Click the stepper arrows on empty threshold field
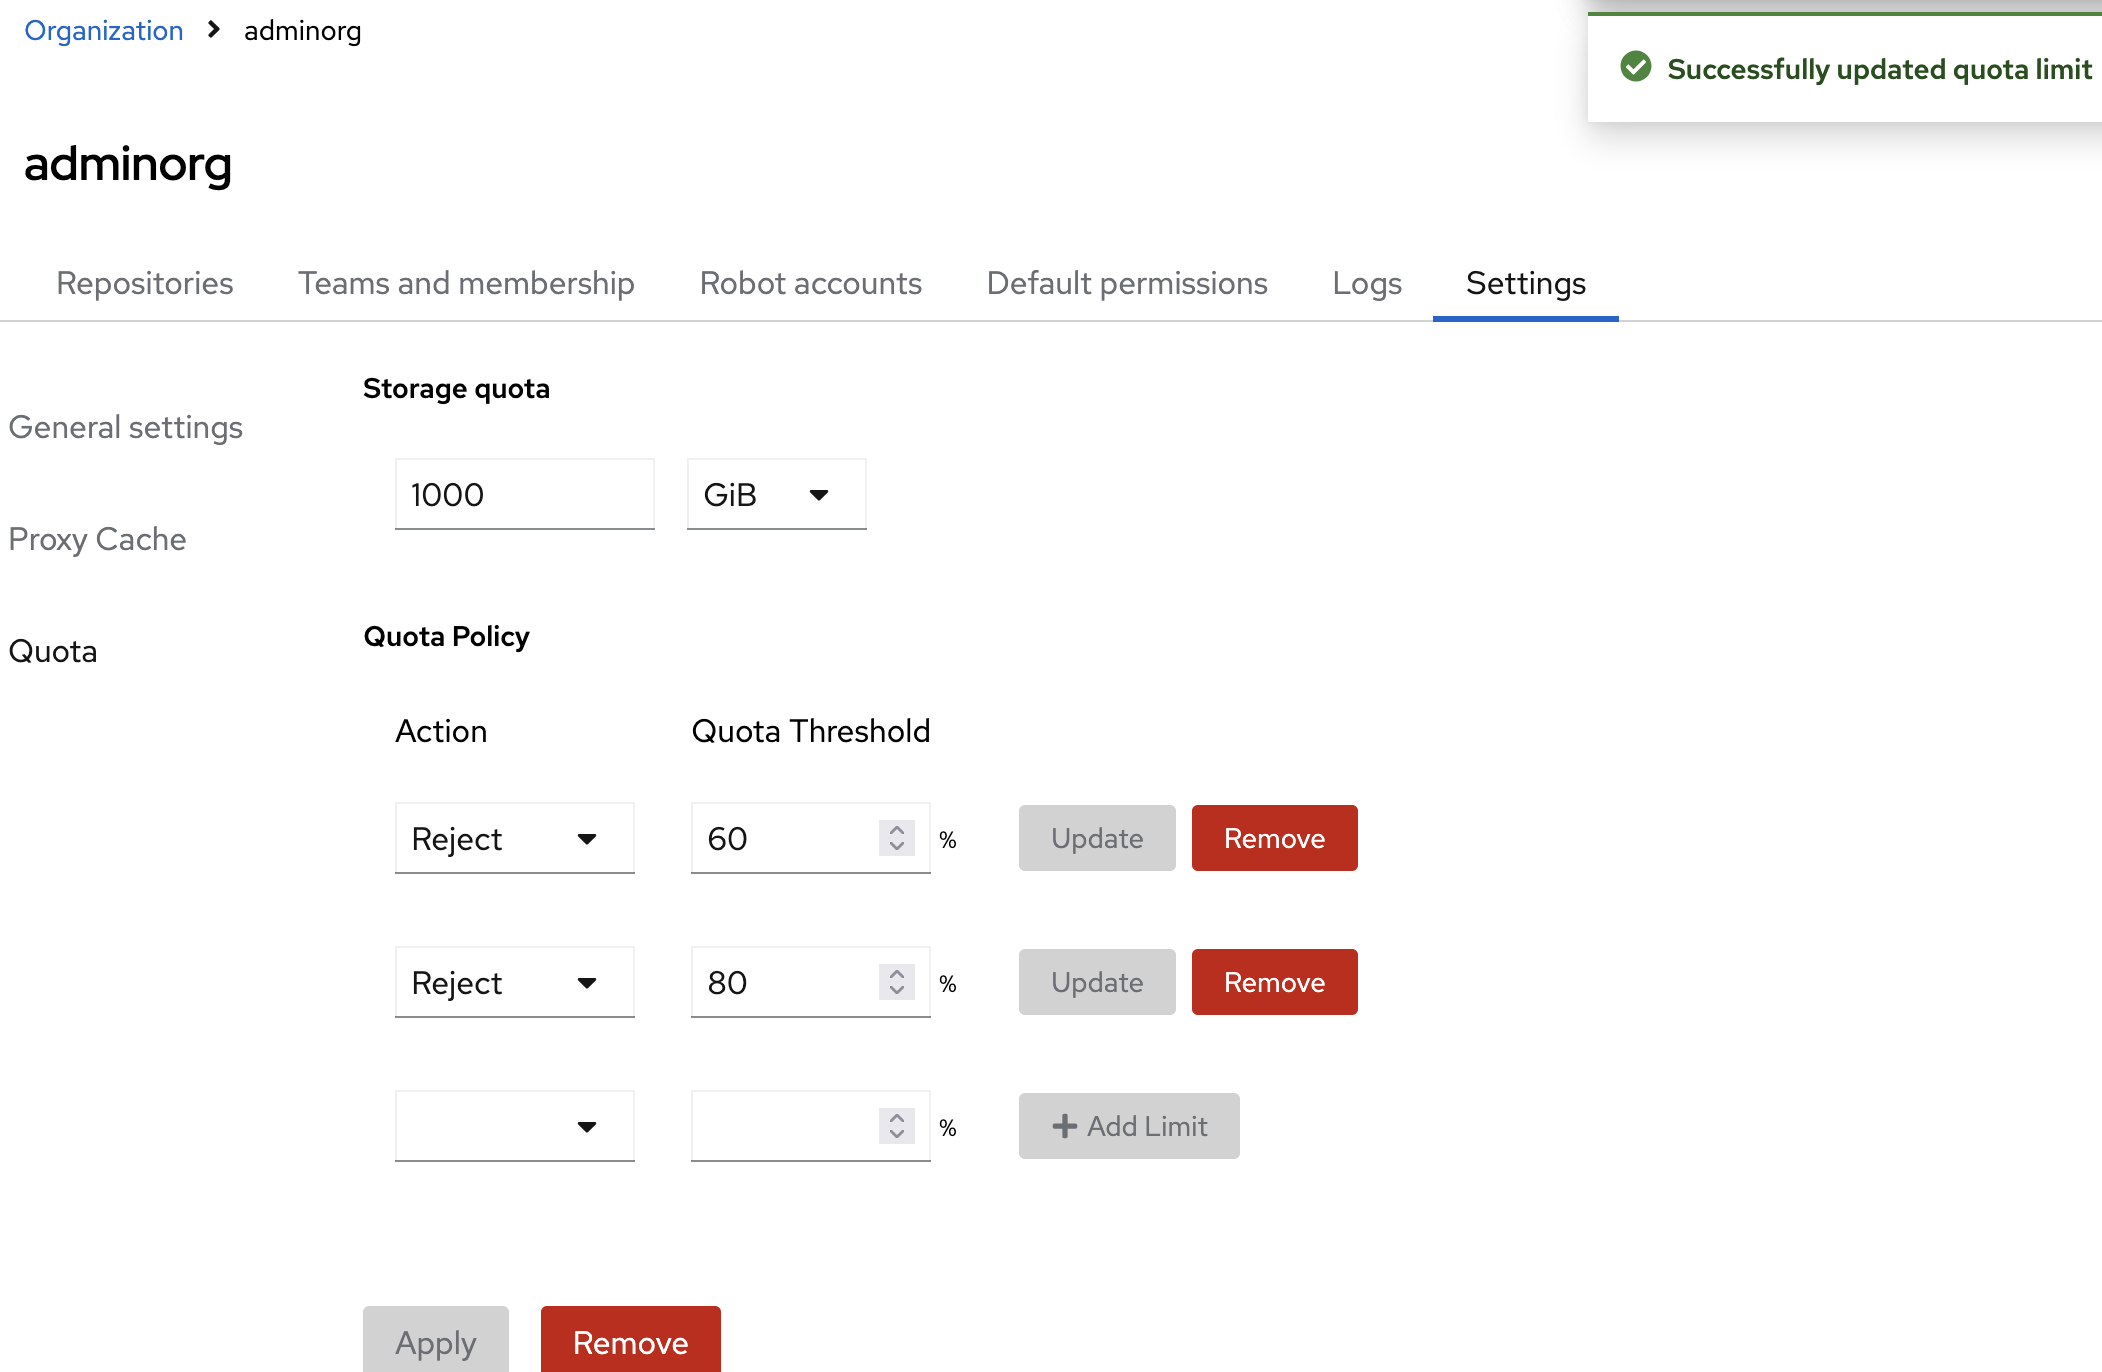The width and height of the screenshot is (2102, 1372). (x=897, y=1126)
